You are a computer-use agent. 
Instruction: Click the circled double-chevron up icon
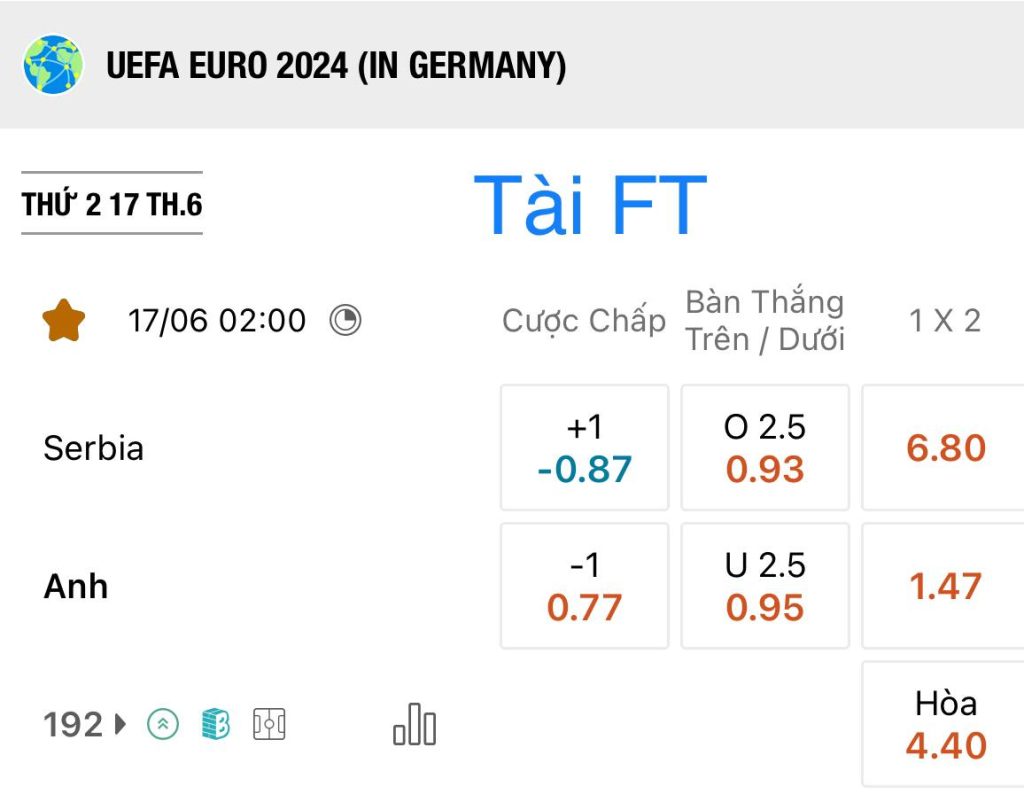[x=163, y=724]
